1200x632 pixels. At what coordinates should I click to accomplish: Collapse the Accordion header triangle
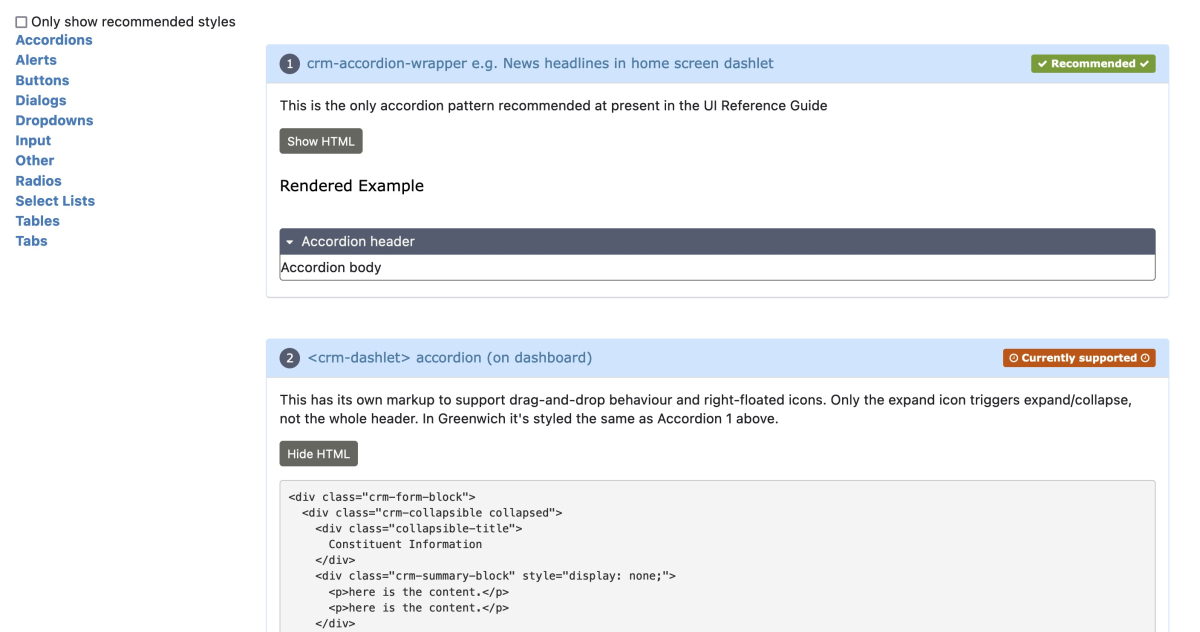pyautogui.click(x=289, y=242)
